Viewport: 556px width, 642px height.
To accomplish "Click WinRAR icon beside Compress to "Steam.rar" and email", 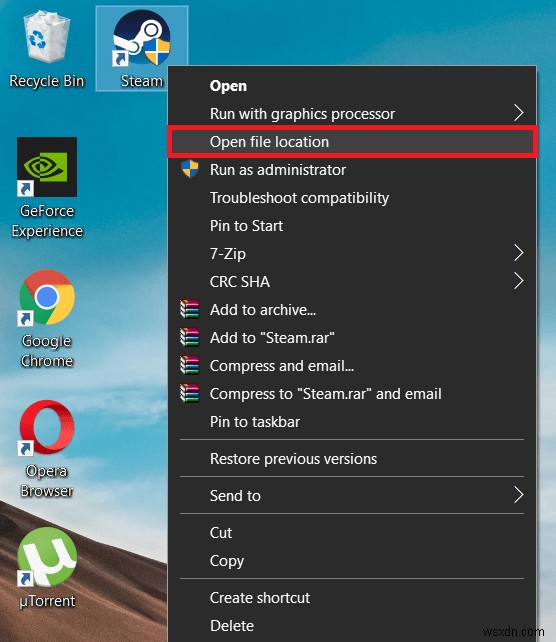I will (190, 393).
